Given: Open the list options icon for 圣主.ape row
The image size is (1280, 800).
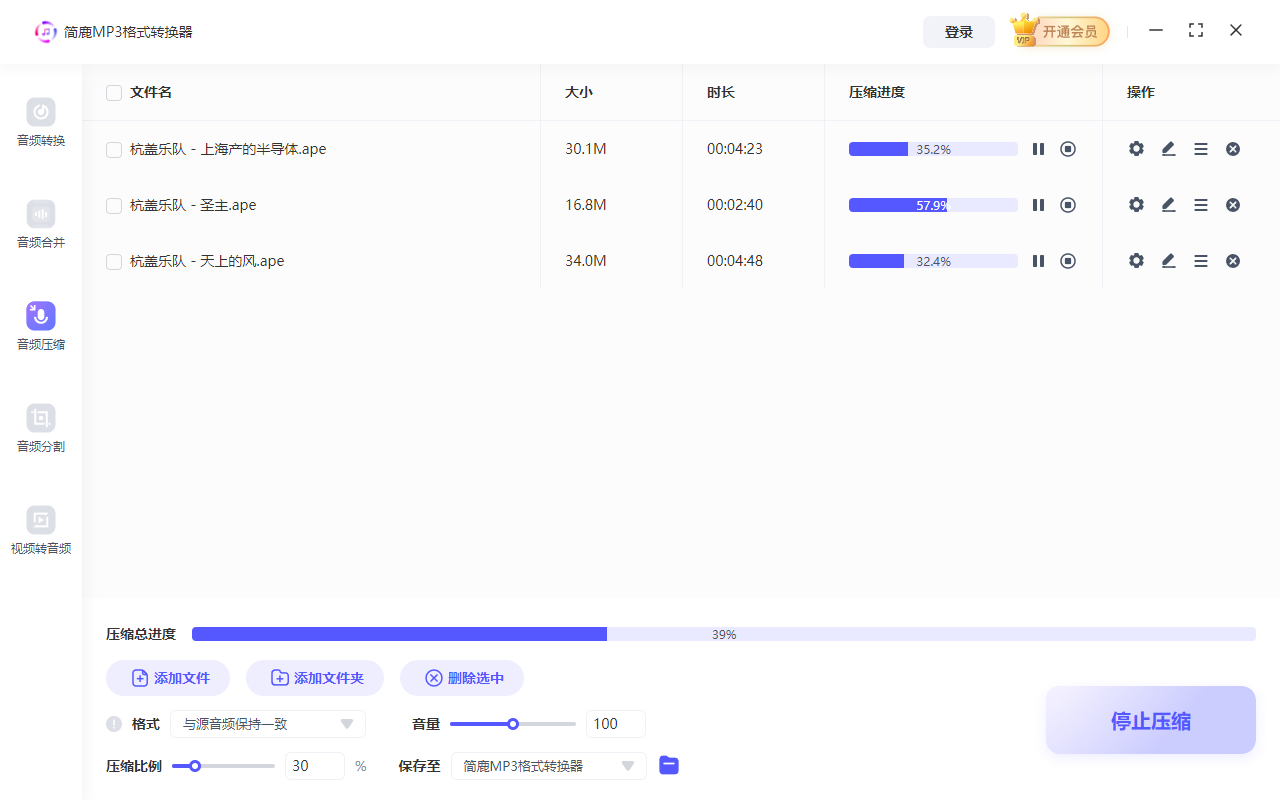Looking at the screenshot, I should click(x=1201, y=204).
